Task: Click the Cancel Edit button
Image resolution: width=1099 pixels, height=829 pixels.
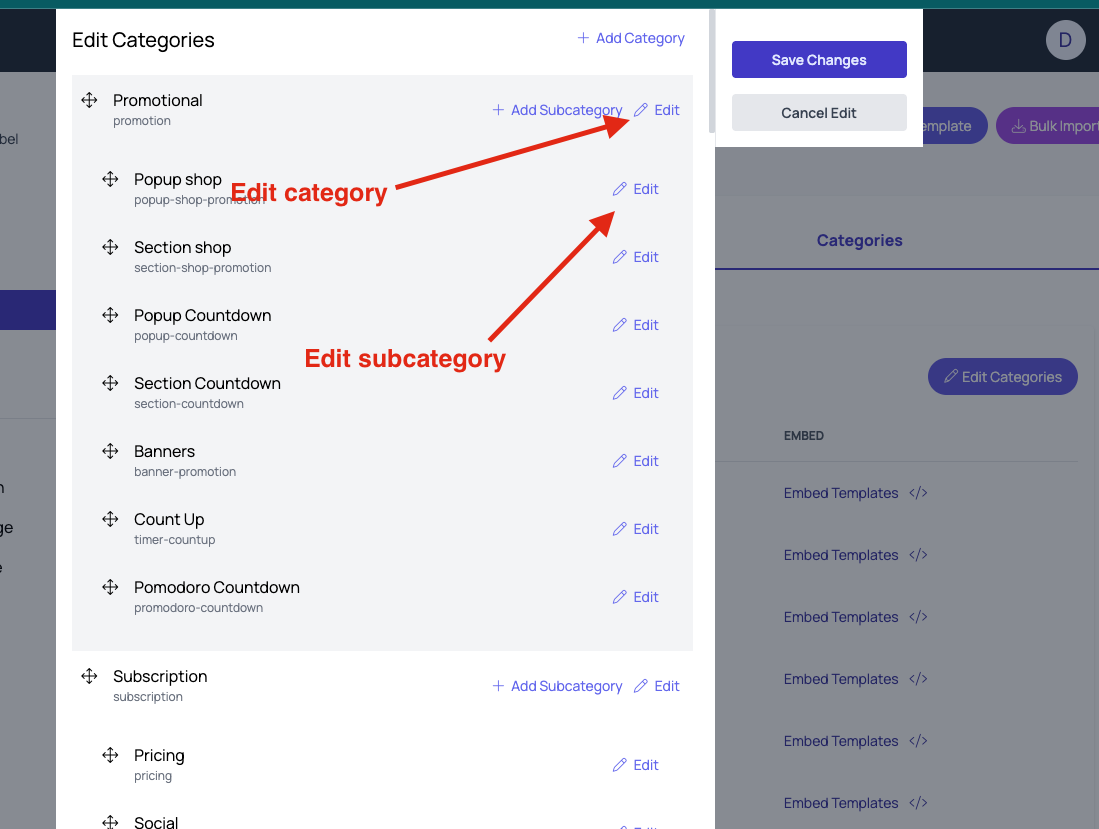Action: pyautogui.click(x=819, y=113)
